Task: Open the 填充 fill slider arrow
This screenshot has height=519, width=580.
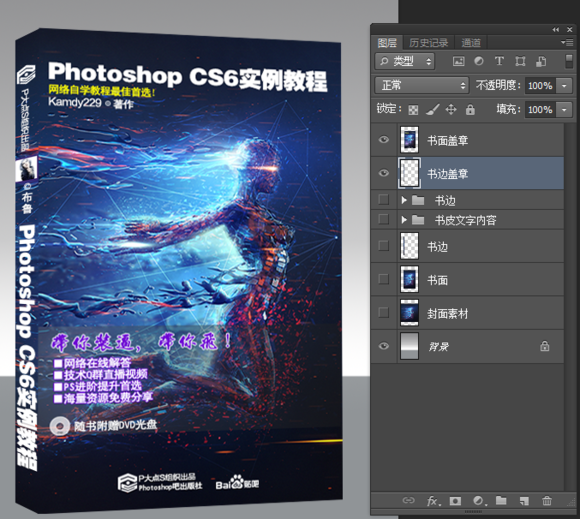Action: tap(564, 110)
